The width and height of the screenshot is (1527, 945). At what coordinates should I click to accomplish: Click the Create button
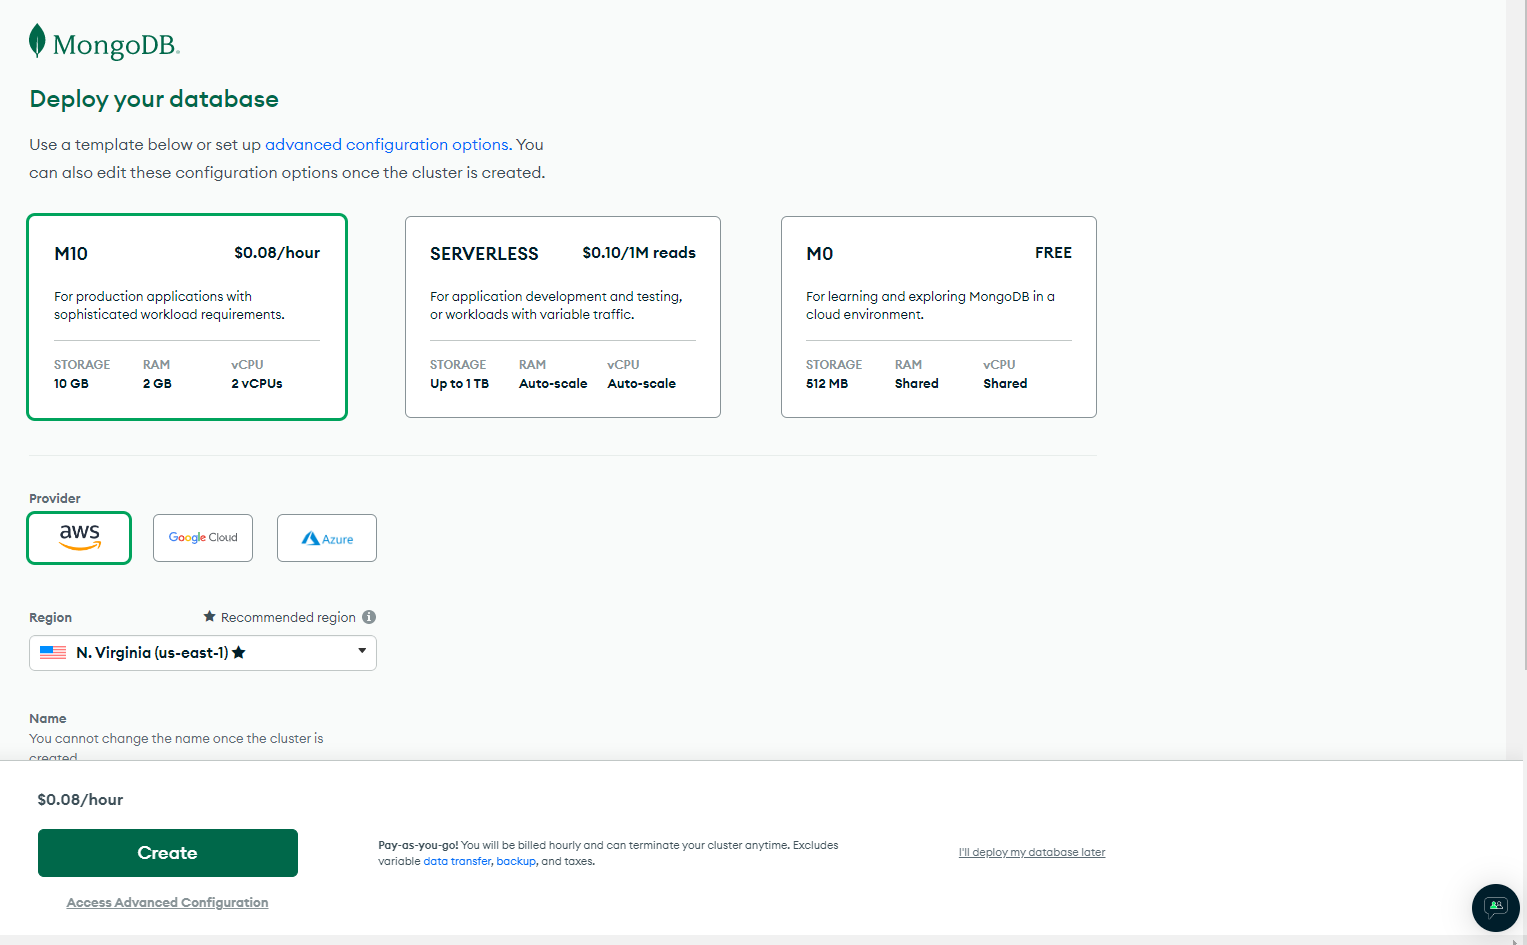[x=168, y=853]
